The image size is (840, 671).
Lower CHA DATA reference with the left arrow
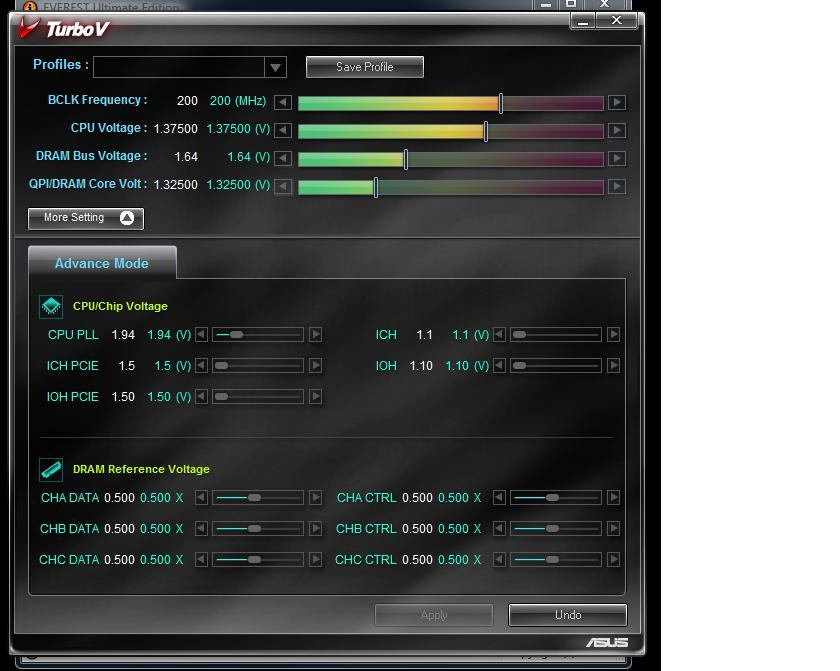coord(201,497)
